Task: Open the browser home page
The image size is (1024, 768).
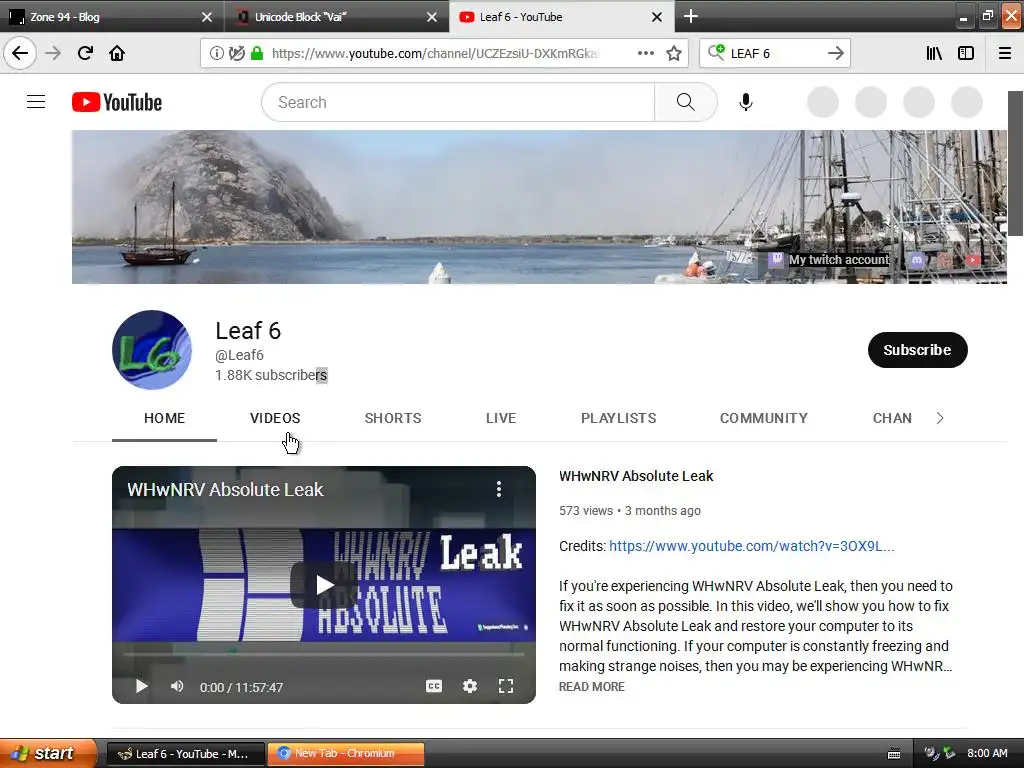Action: pyautogui.click(x=117, y=53)
